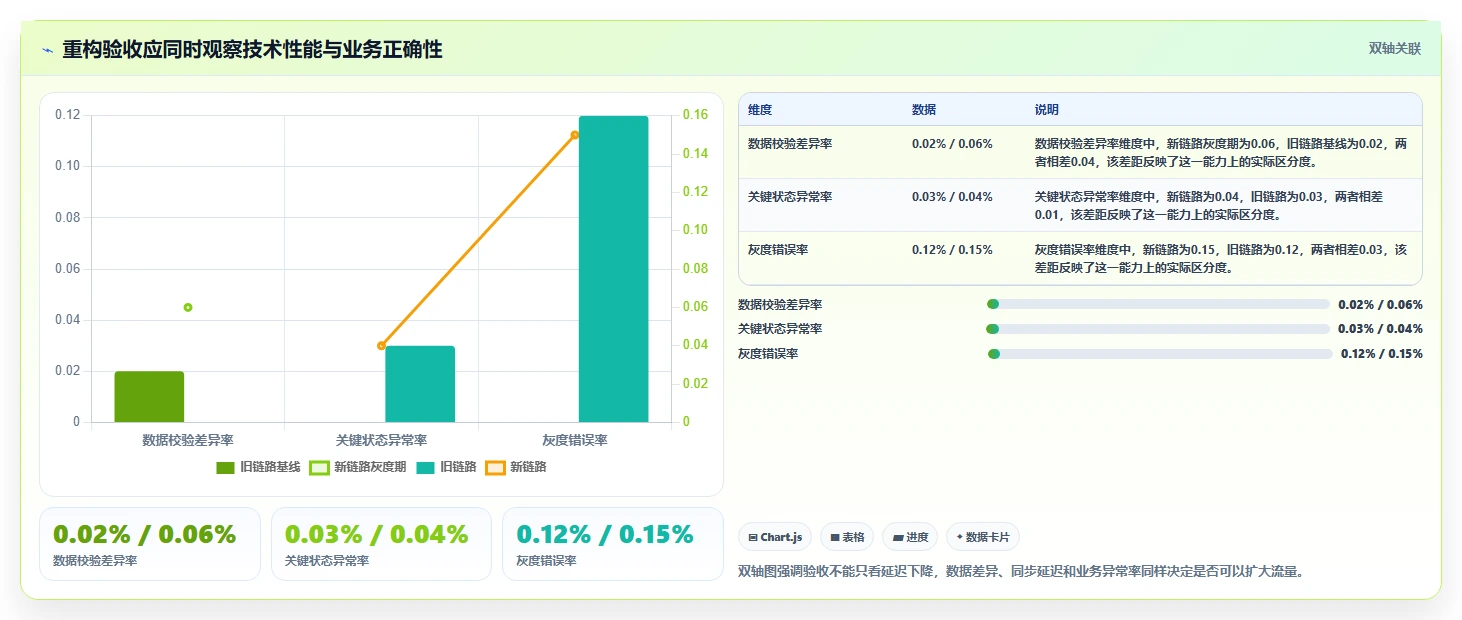The height and width of the screenshot is (620, 1462).
Task: Select the 表格 tag
Action: (x=847, y=537)
